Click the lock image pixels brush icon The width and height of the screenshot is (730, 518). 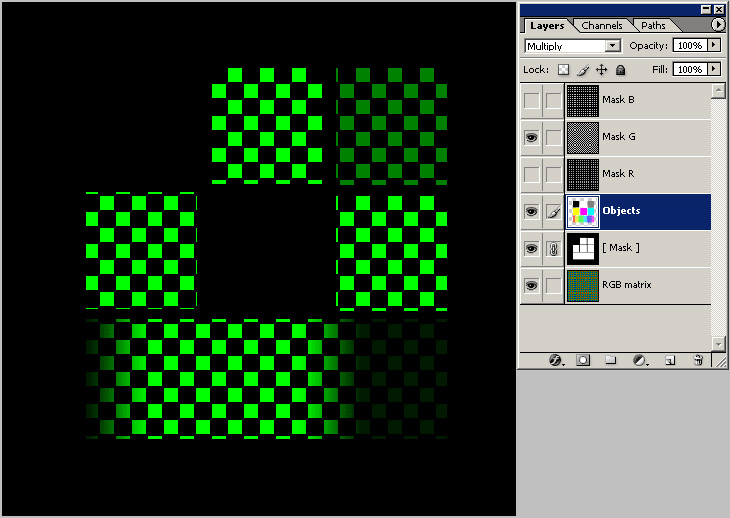(x=583, y=70)
